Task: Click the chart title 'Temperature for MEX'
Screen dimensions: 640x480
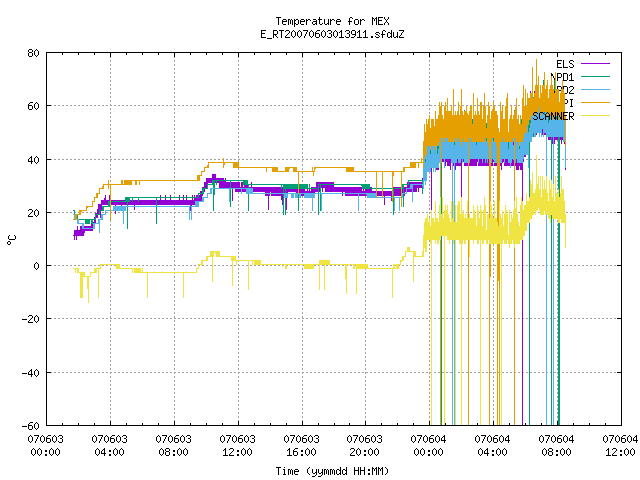Action: click(x=332, y=21)
